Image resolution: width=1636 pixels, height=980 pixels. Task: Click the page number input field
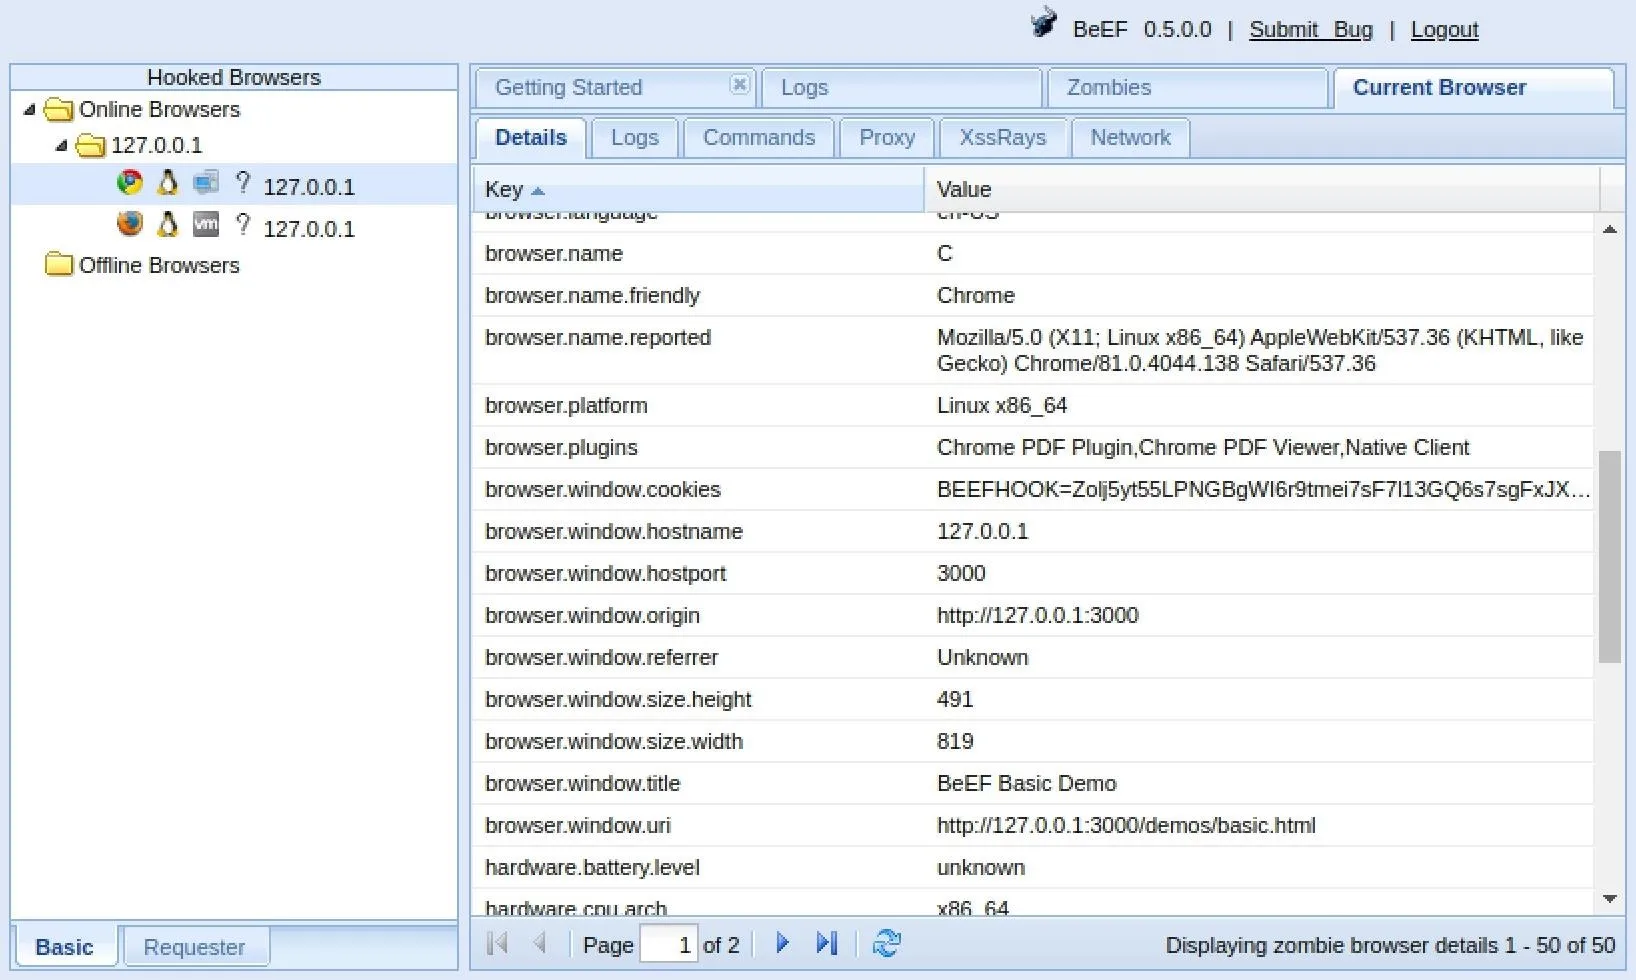[x=668, y=944]
